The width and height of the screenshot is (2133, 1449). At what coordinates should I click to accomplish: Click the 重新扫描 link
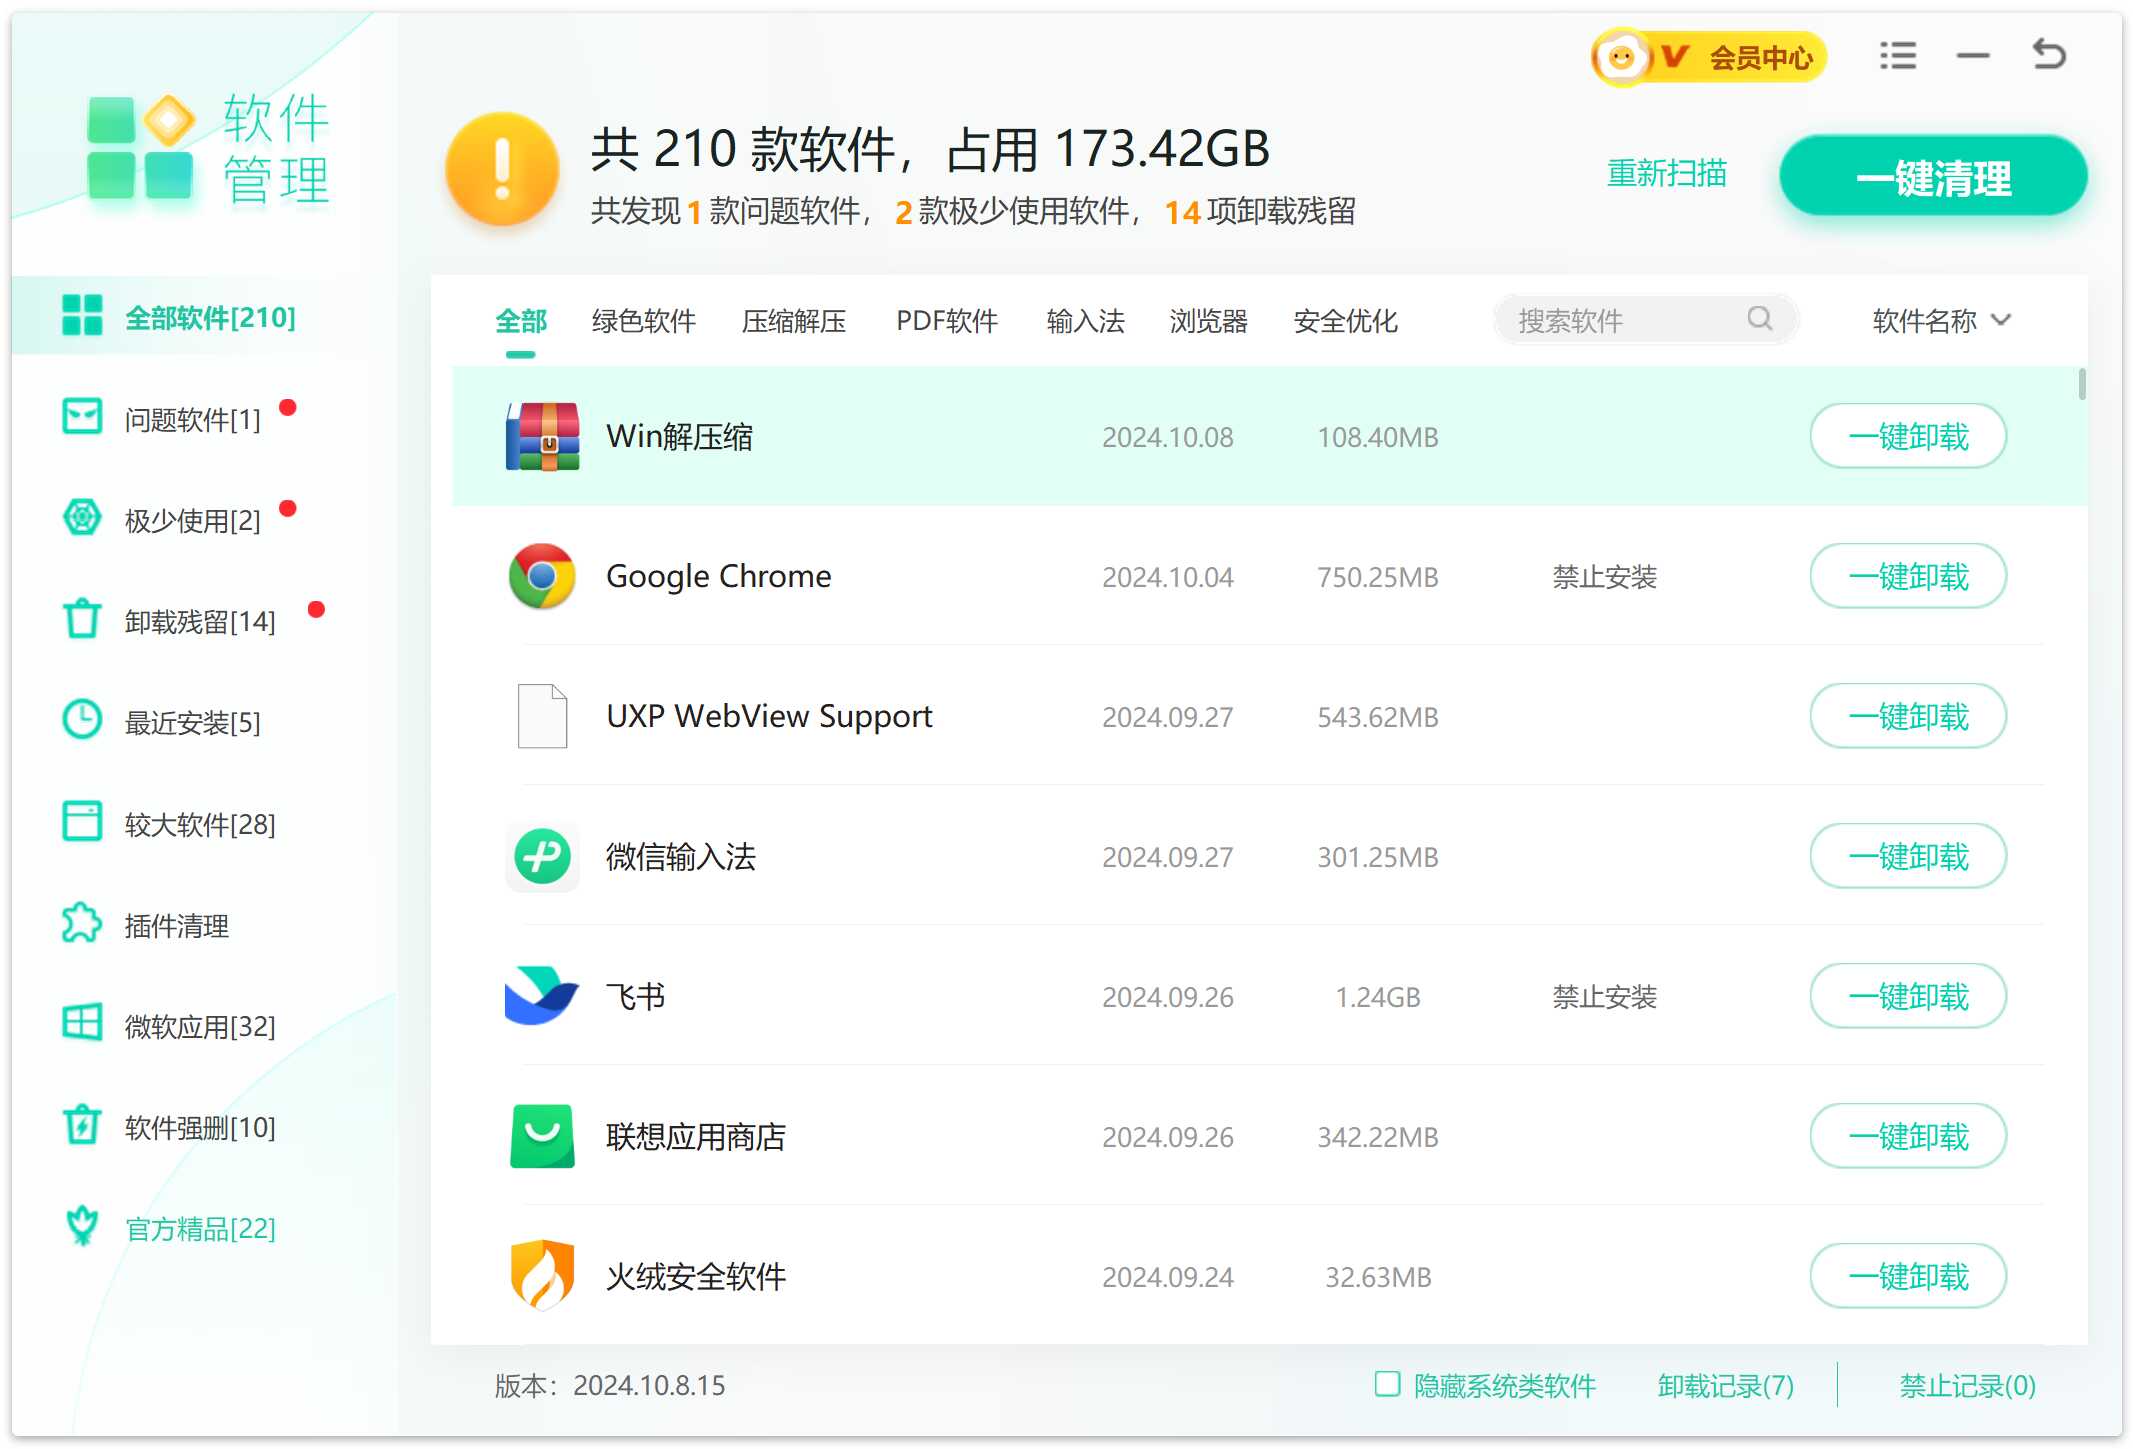1667,173
